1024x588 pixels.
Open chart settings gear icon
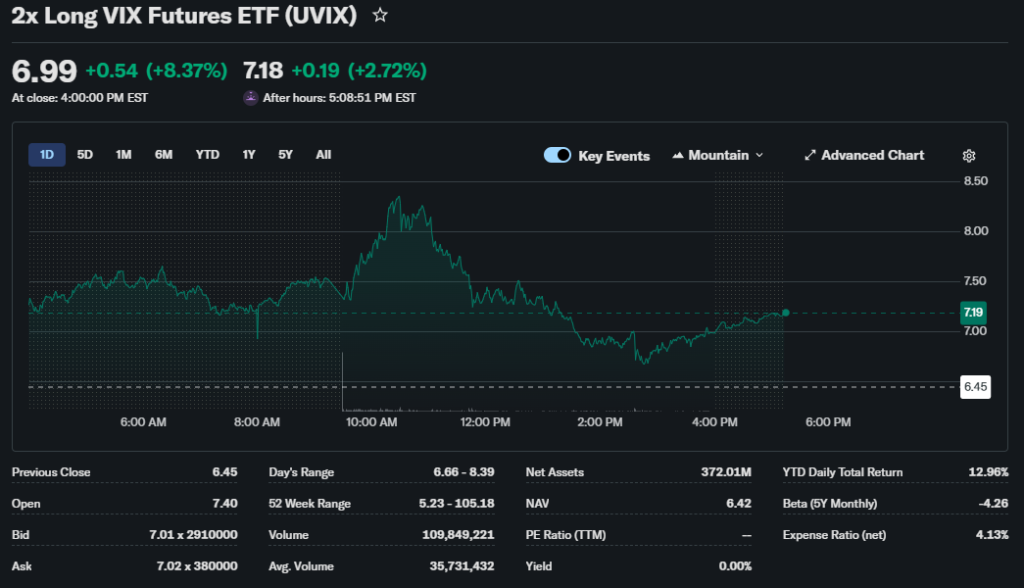(968, 156)
